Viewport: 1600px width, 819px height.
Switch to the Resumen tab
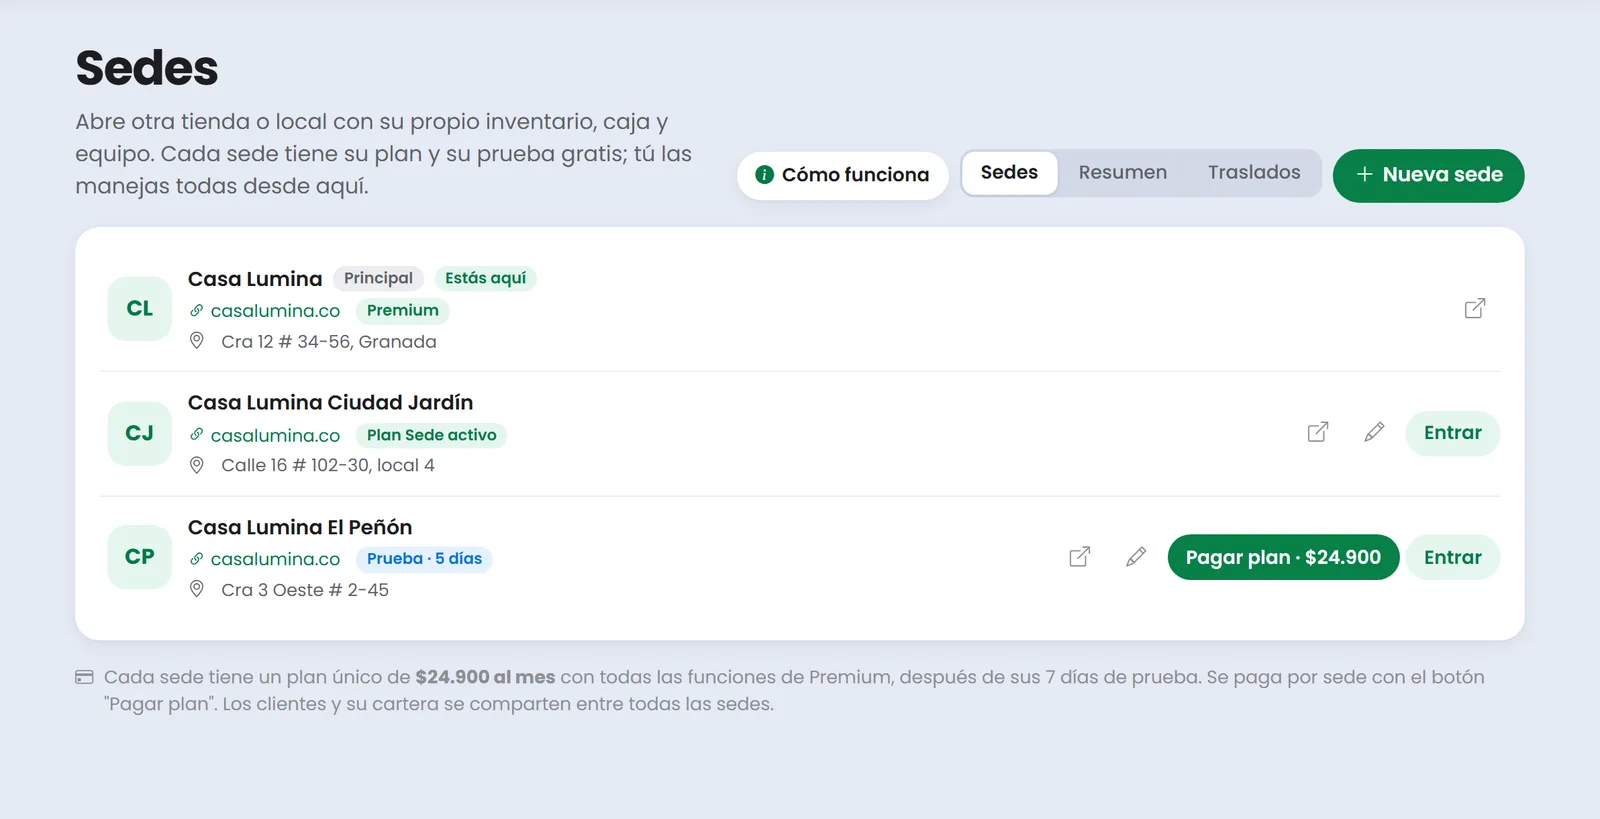pos(1123,172)
